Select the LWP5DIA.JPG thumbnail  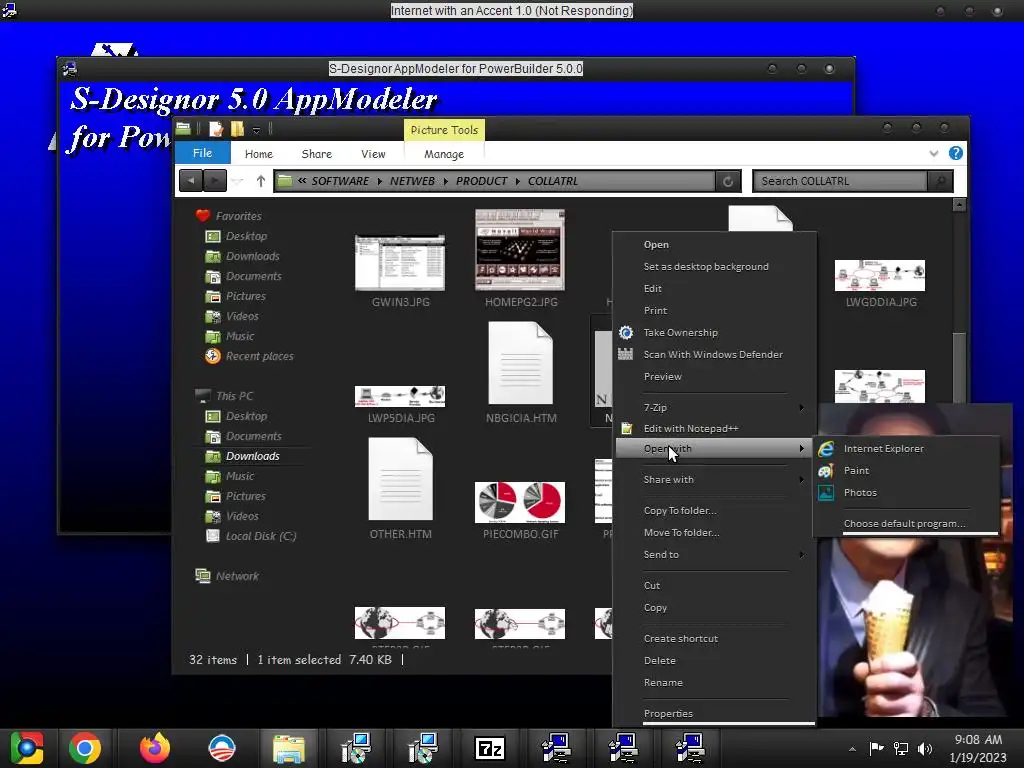[x=400, y=396]
